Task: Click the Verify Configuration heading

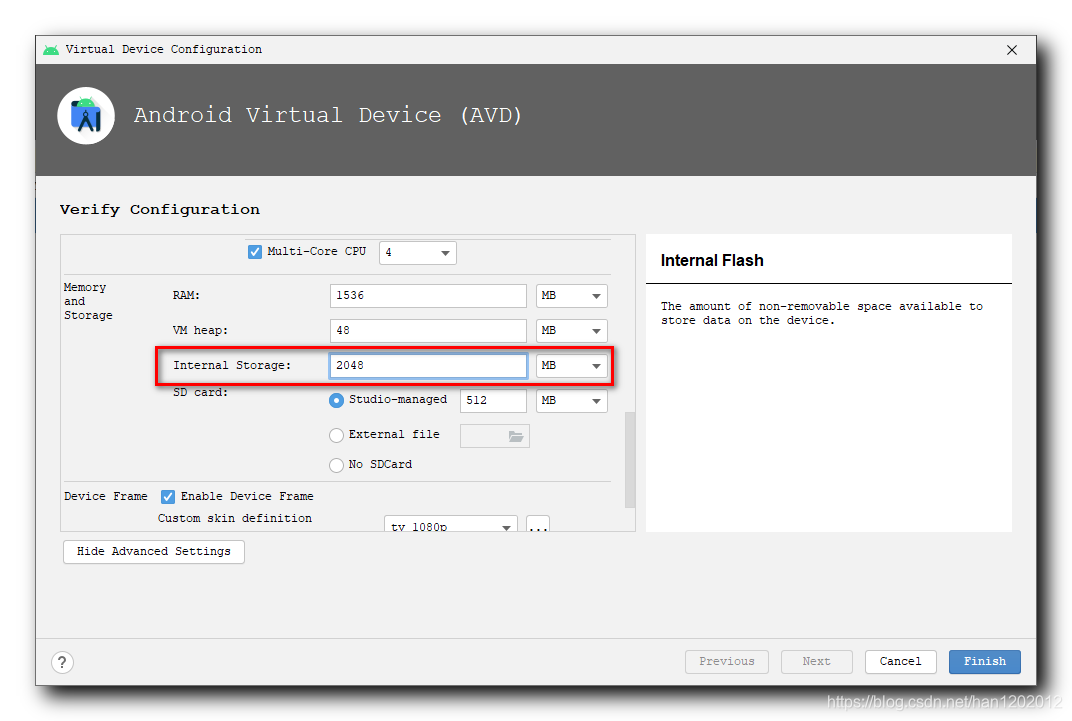Action: [160, 210]
